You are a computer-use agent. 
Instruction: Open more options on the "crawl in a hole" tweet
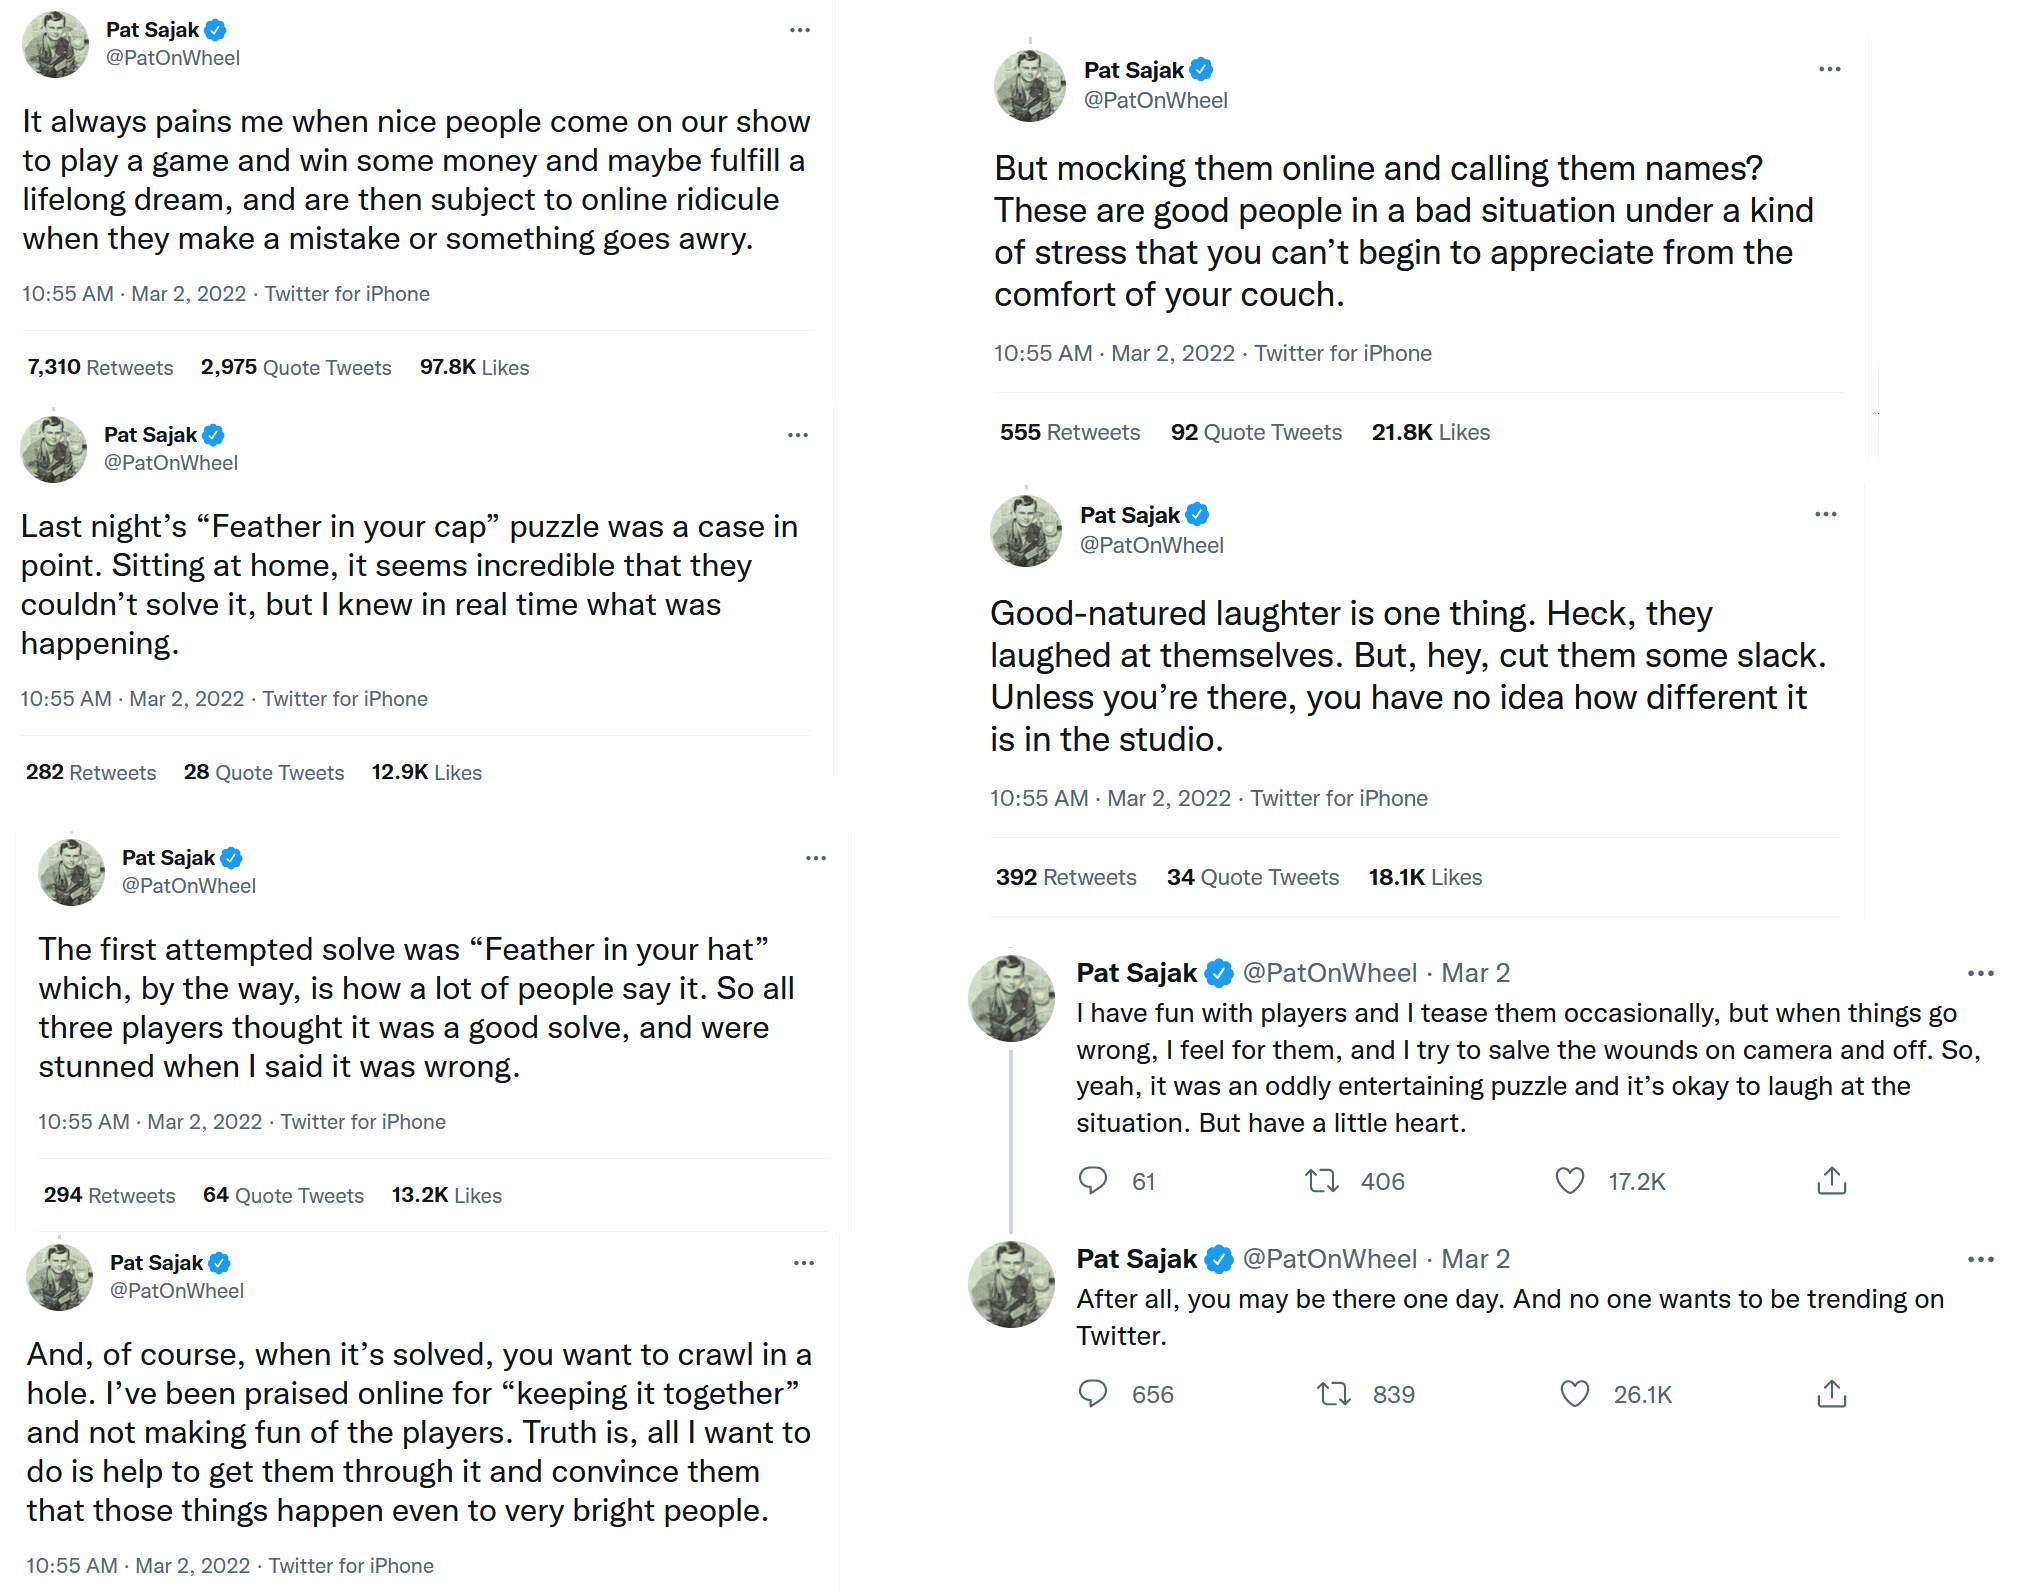[x=804, y=1263]
